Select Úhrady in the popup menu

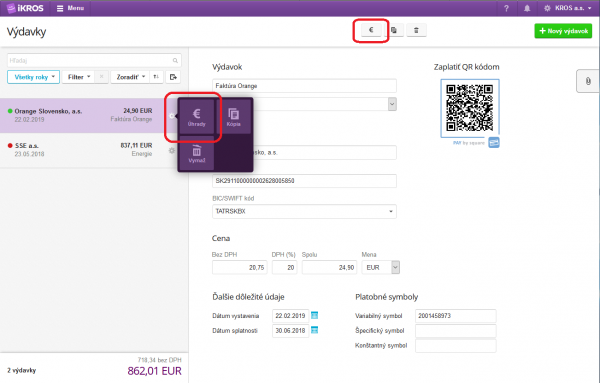[196, 117]
